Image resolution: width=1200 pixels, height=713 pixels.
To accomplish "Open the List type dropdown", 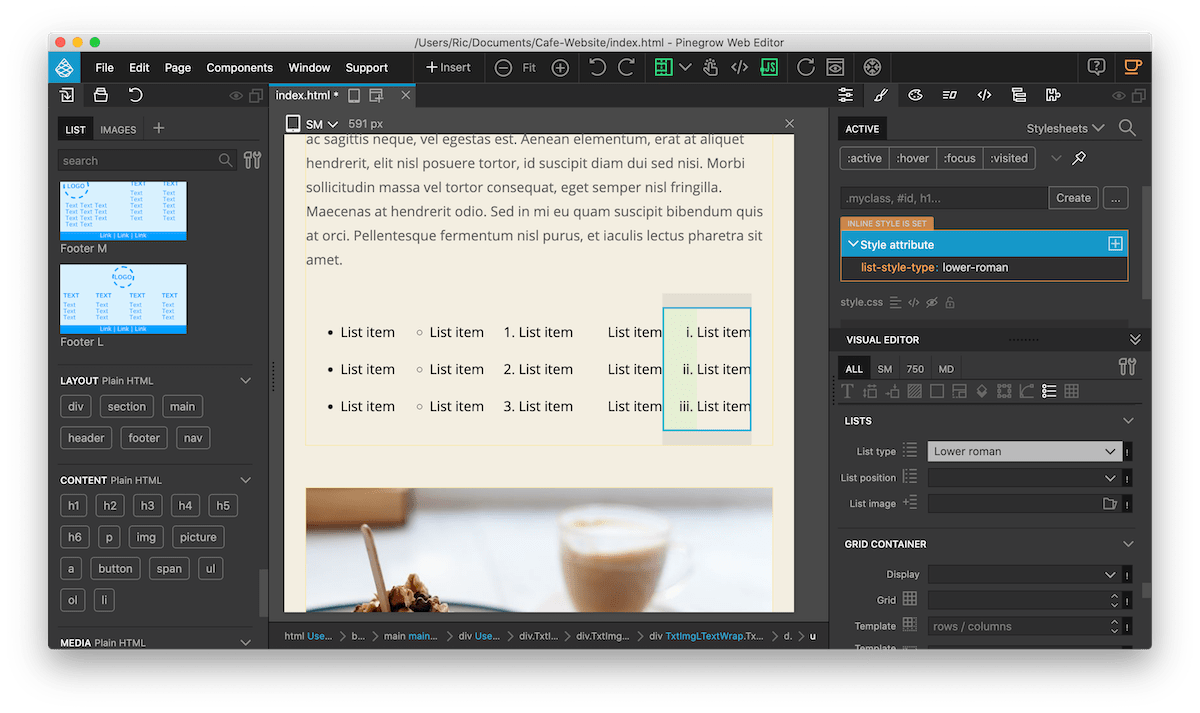I will pos(1024,451).
